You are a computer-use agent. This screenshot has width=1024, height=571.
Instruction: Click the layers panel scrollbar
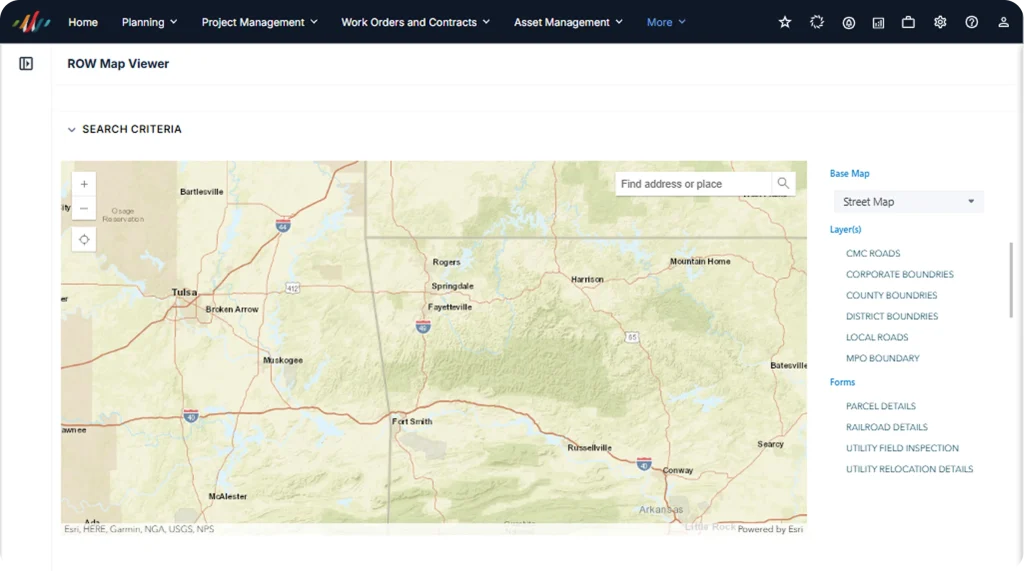coord(1011,280)
